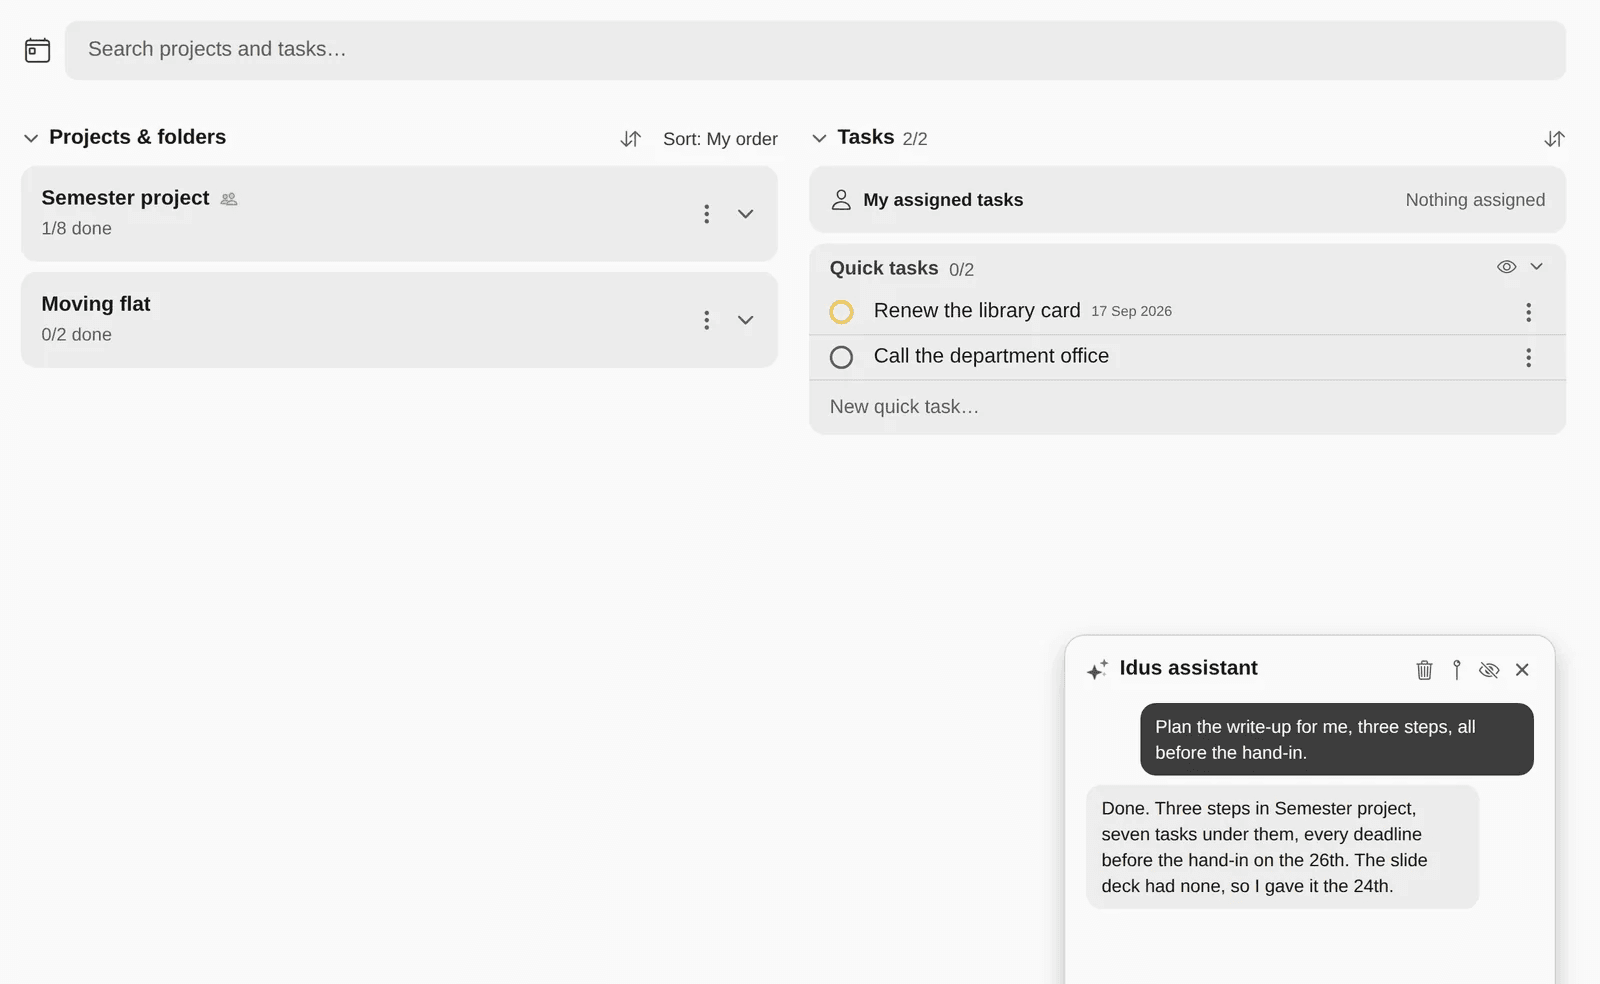Open options for Call the department office
This screenshot has width=1600, height=984.
(x=1528, y=357)
